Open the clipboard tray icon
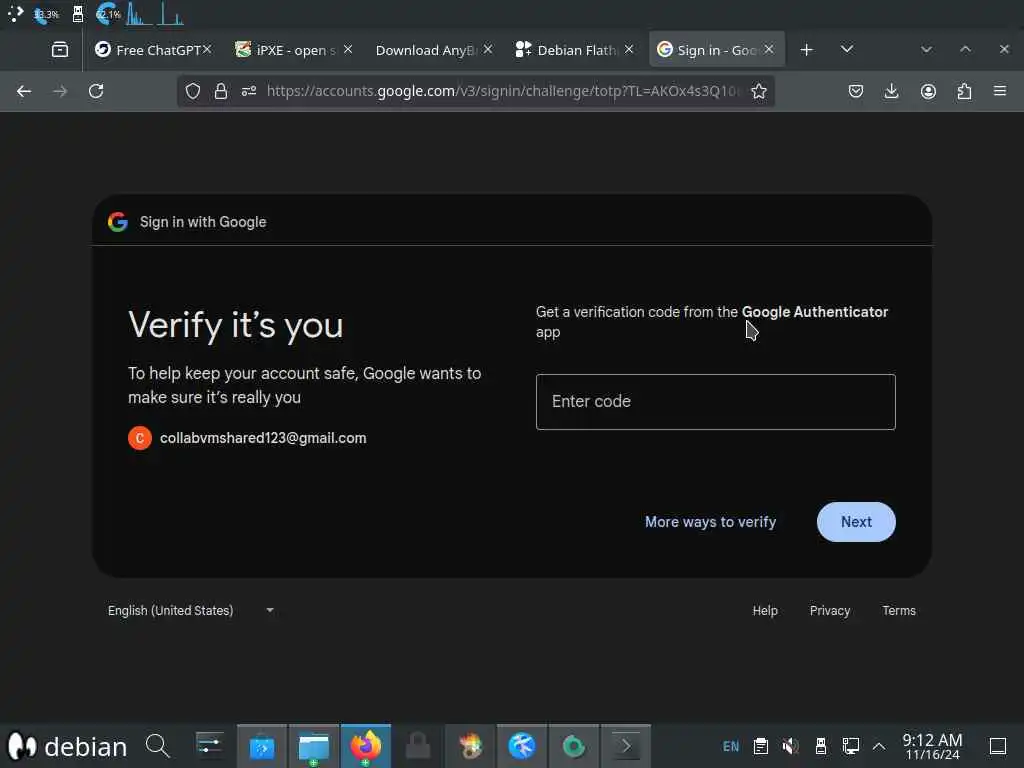1024x768 pixels. tap(761, 746)
